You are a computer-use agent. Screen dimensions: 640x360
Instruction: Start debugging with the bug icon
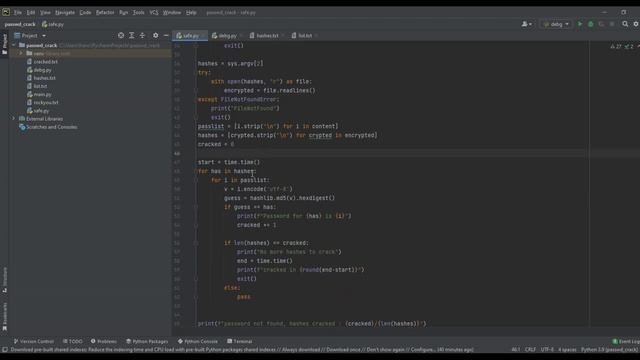point(591,24)
